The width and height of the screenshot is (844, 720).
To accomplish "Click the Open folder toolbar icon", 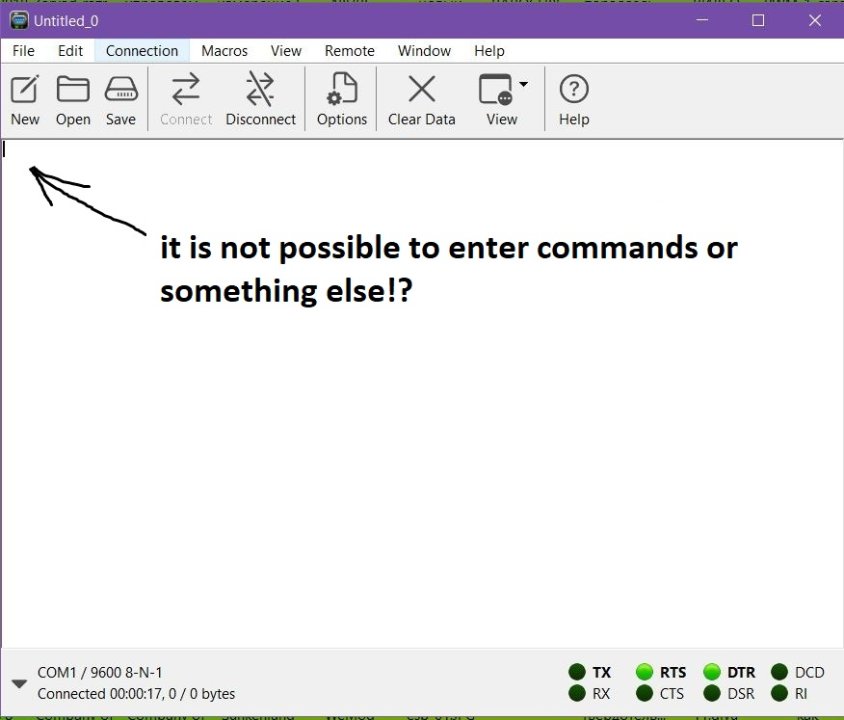I will click(73, 89).
